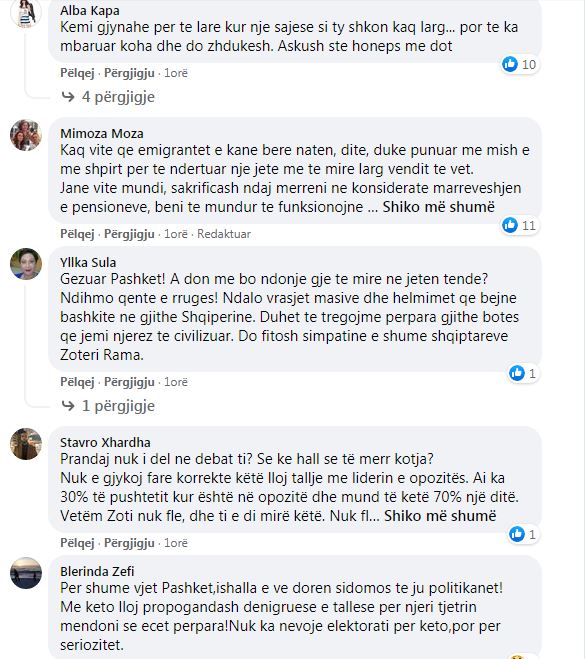
Task: Click Pëlqej under Alba Kapa's comment
Action: tap(77, 73)
